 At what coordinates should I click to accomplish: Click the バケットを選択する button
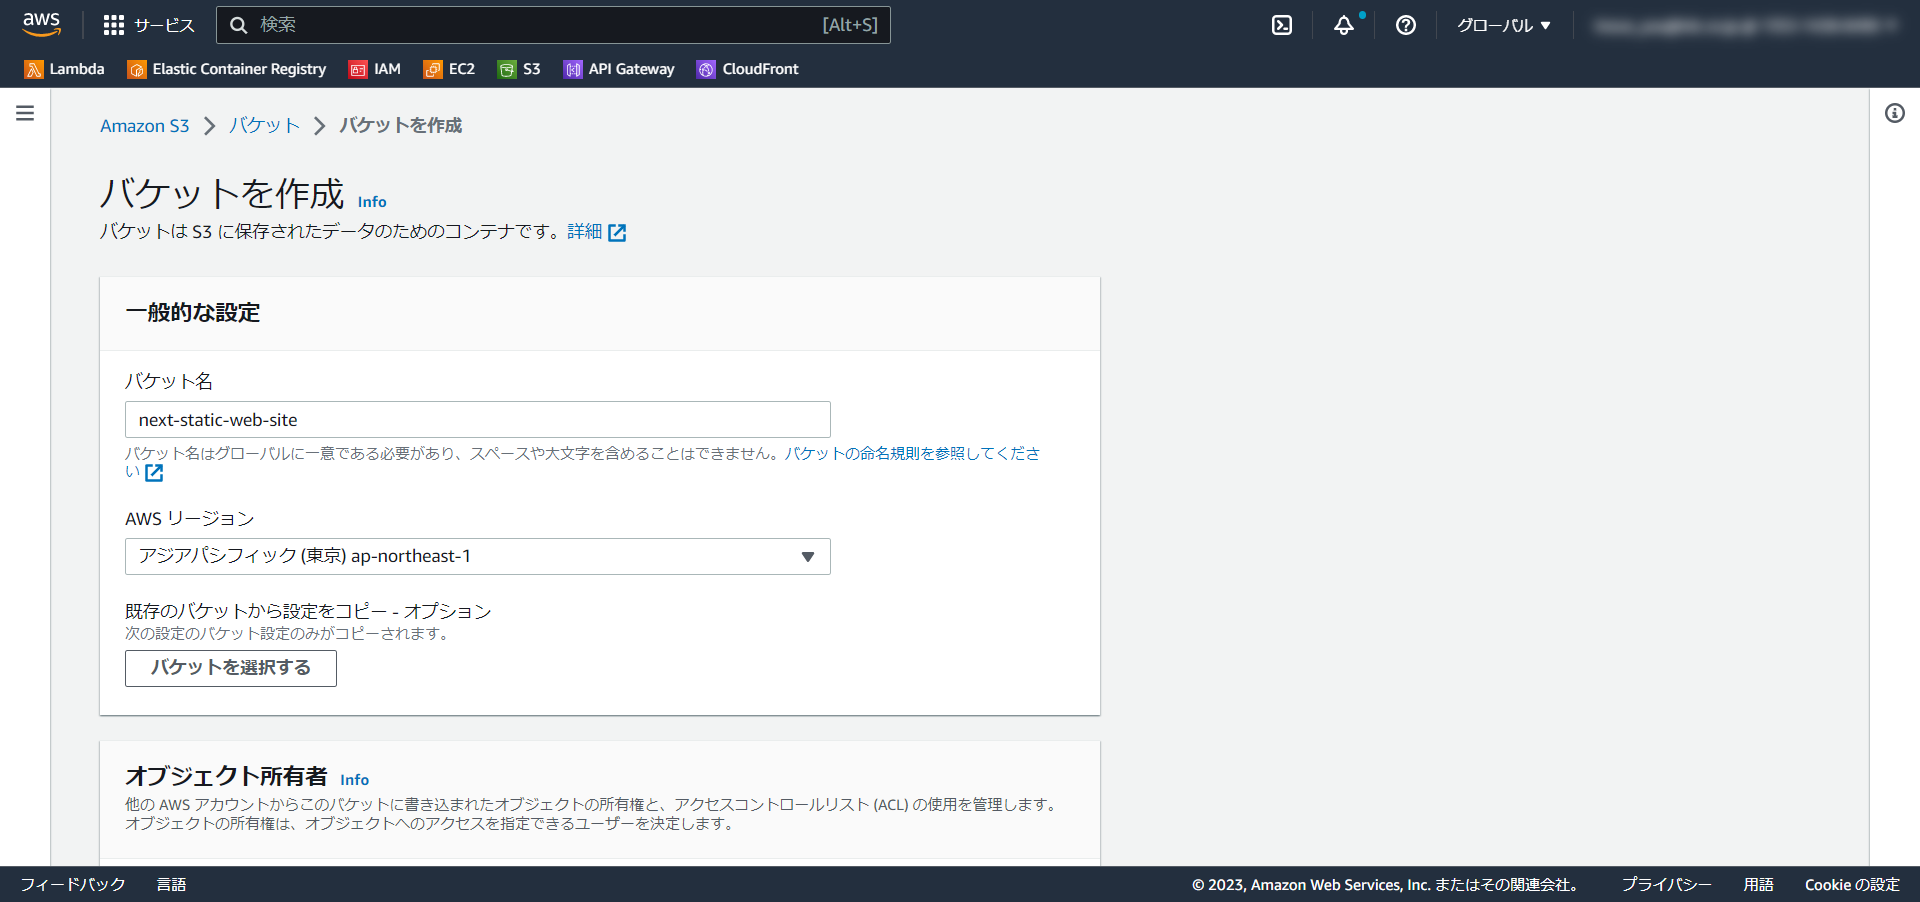pyautogui.click(x=230, y=668)
